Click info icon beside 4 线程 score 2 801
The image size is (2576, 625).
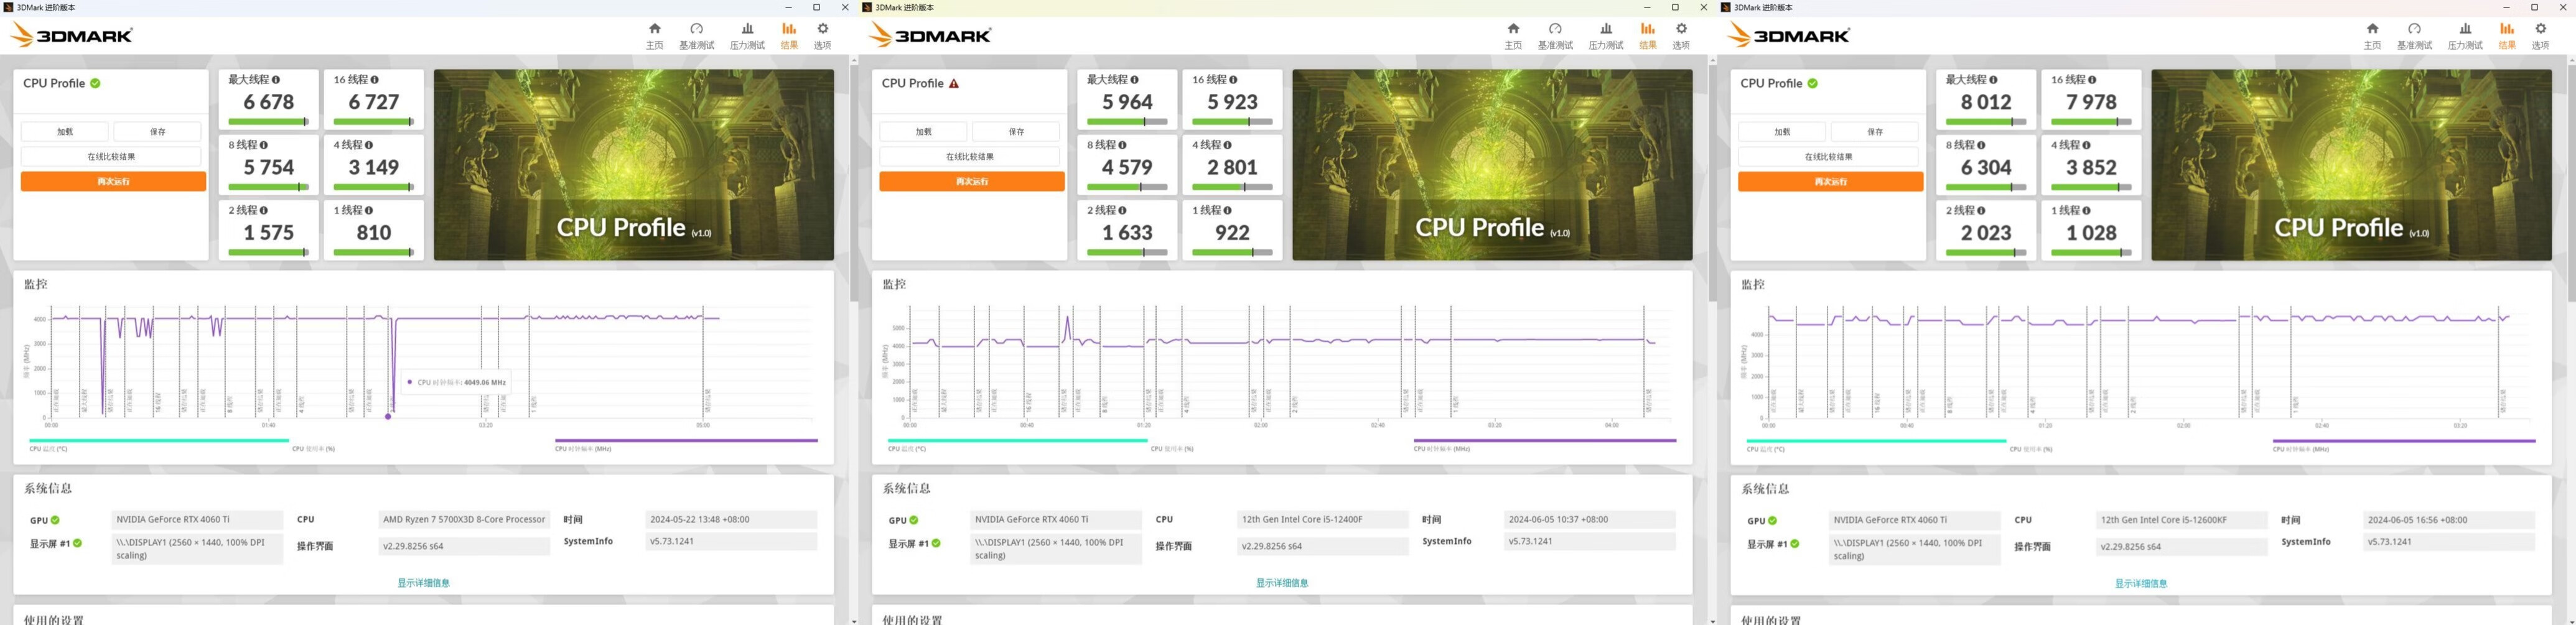pyautogui.click(x=1228, y=145)
